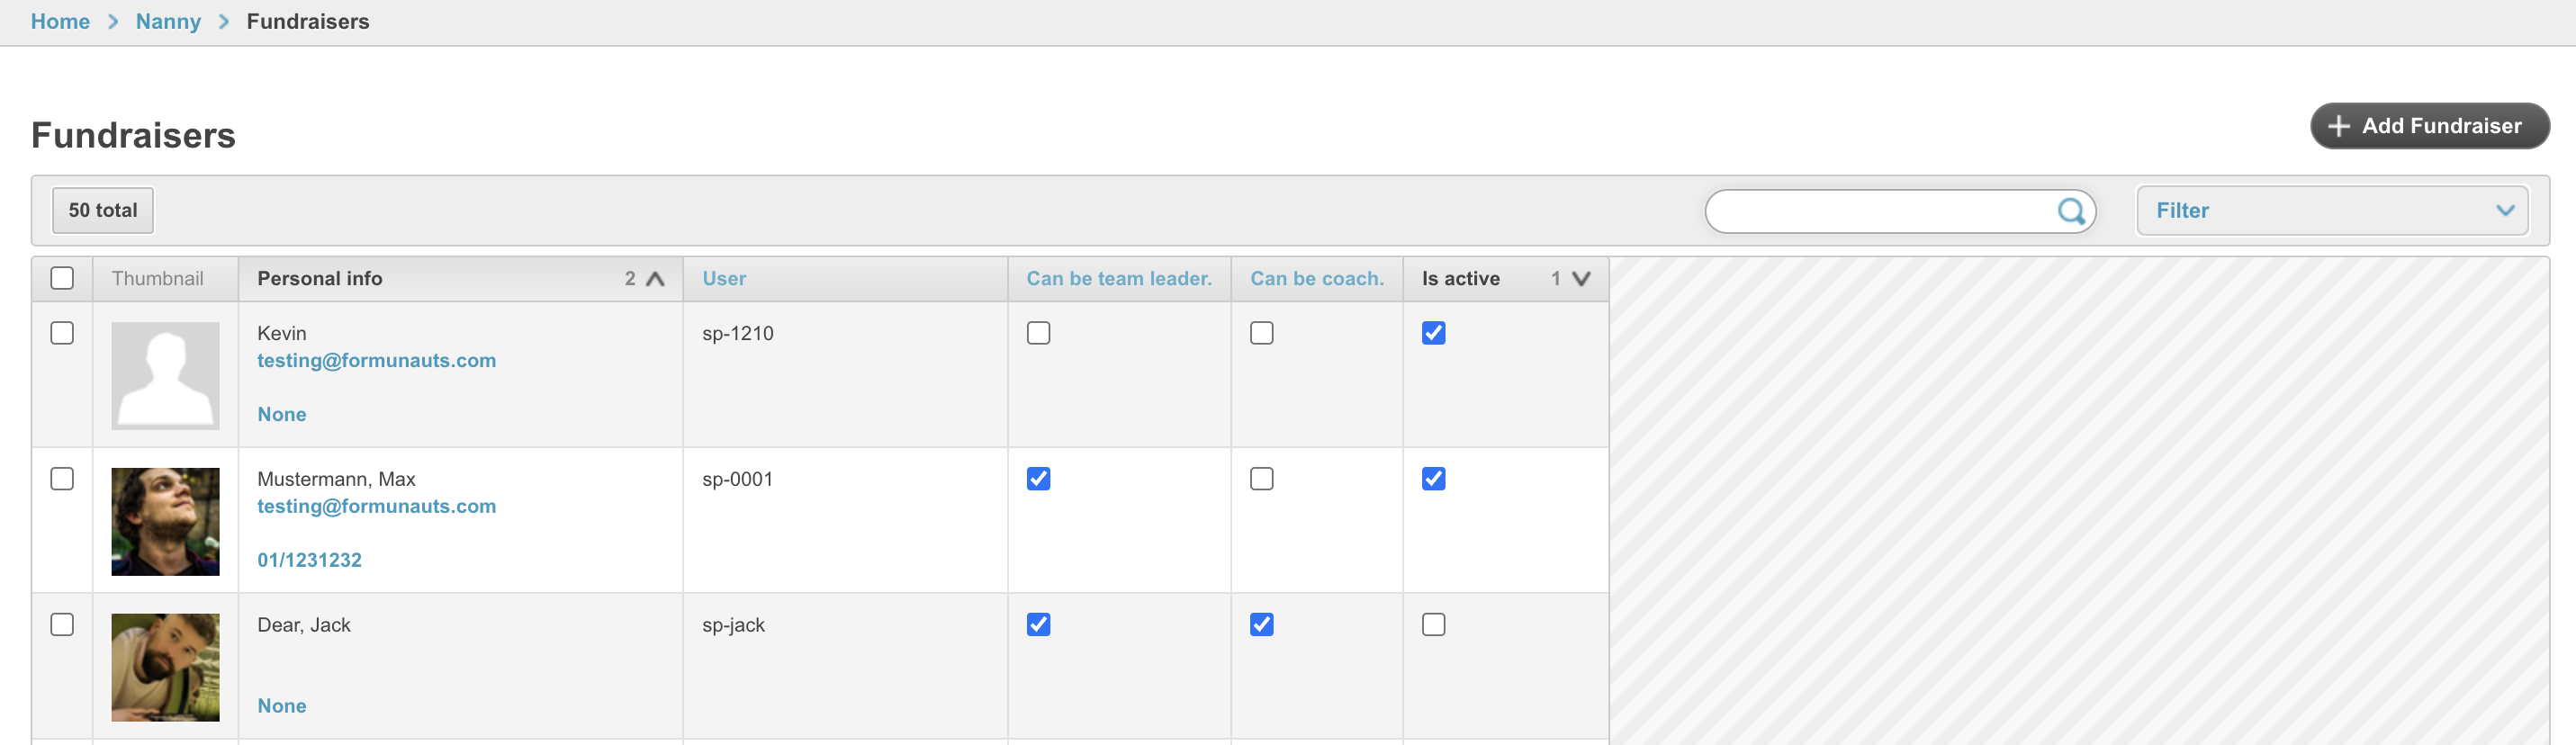Screen dimensions: 2576x745
Task: Go to Nanny breadcrumb link
Action: pos(168,21)
